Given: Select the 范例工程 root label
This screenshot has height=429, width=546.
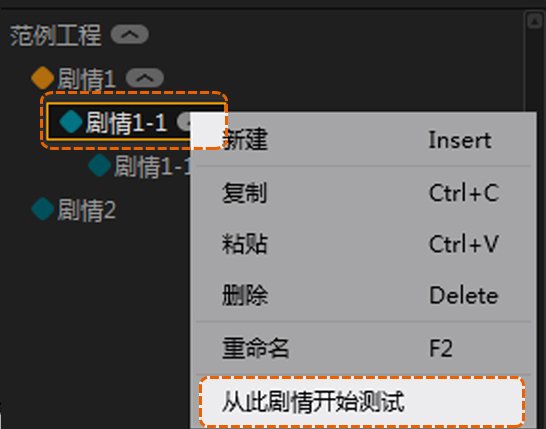Looking at the screenshot, I should point(56,35).
